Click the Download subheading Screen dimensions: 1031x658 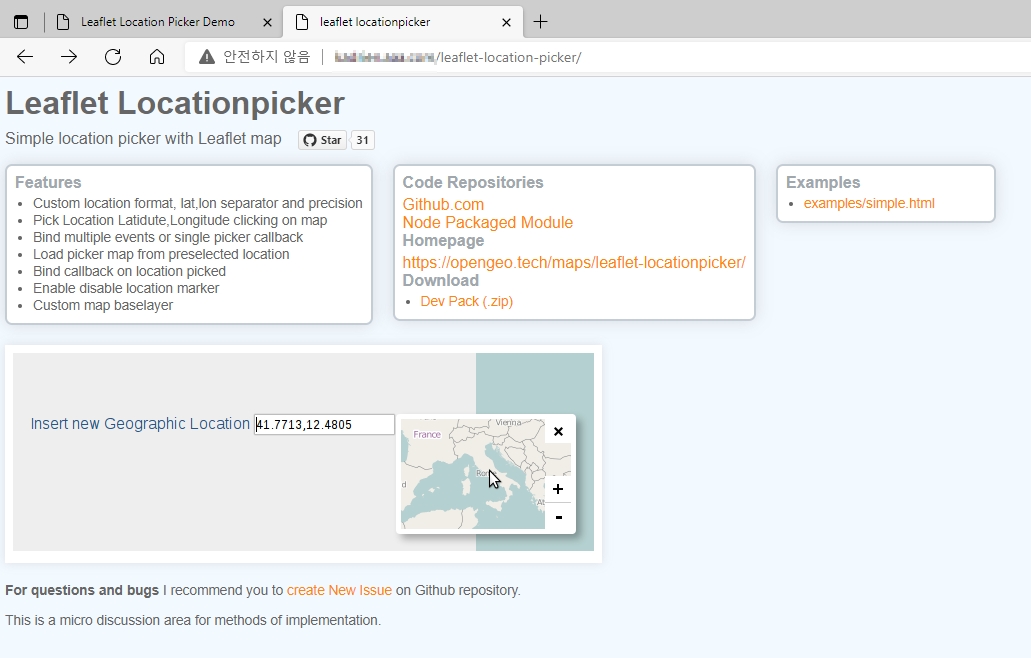point(441,280)
